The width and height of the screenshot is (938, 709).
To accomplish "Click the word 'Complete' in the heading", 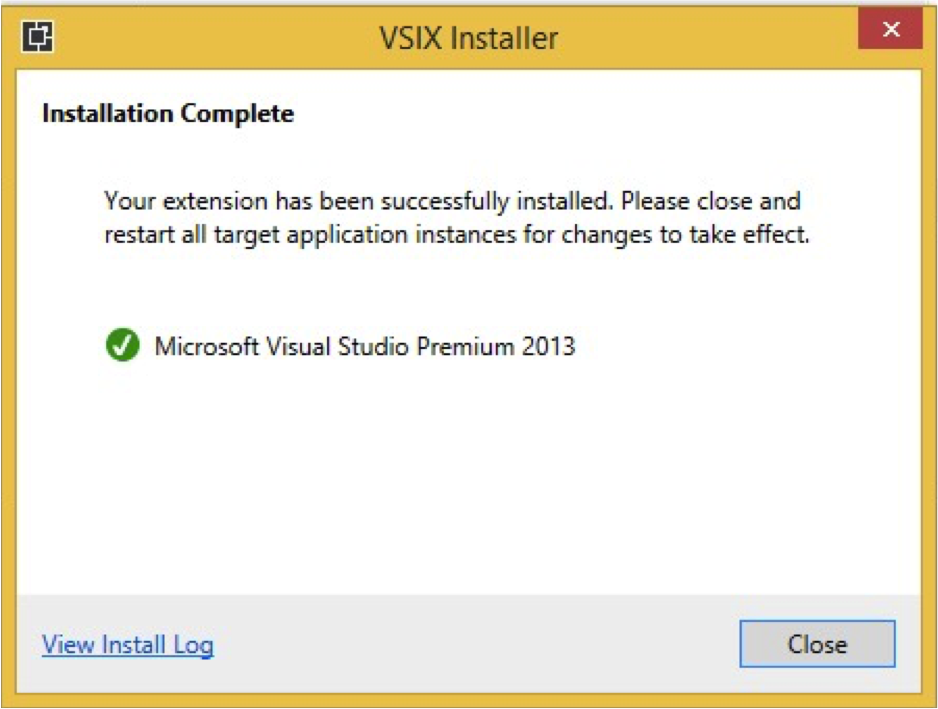I will [x=237, y=114].
